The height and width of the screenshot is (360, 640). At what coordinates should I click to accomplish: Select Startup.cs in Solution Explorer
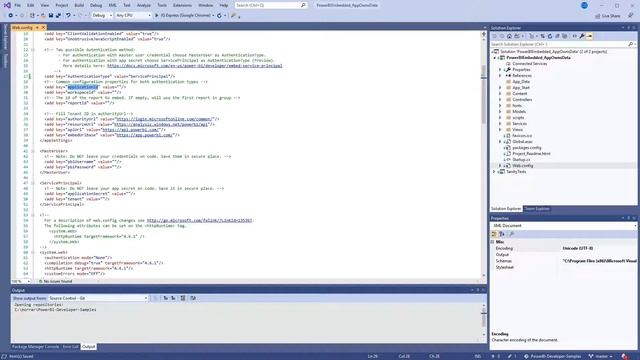521,160
